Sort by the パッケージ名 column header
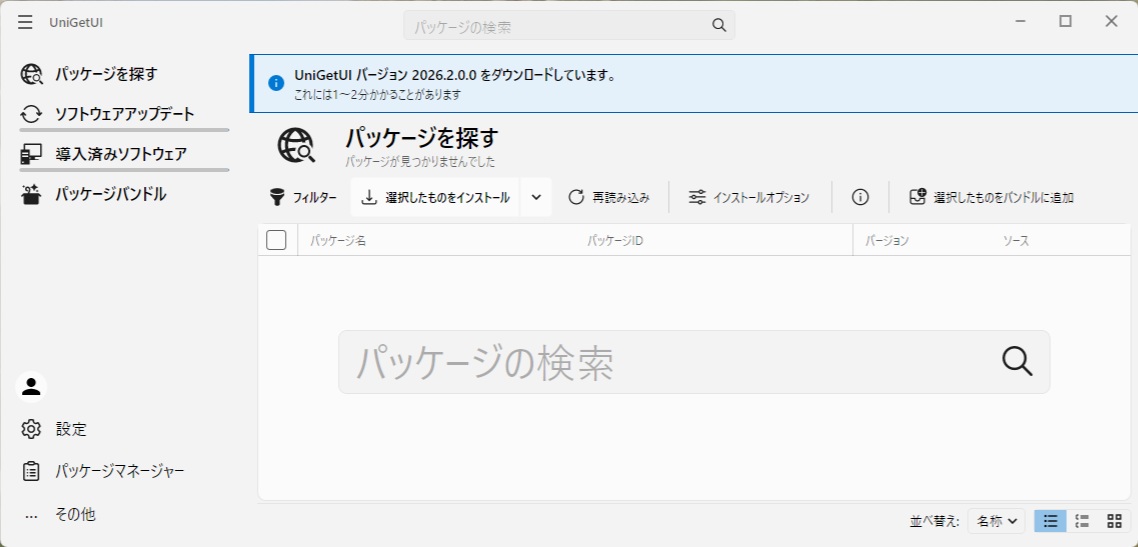 [338, 241]
